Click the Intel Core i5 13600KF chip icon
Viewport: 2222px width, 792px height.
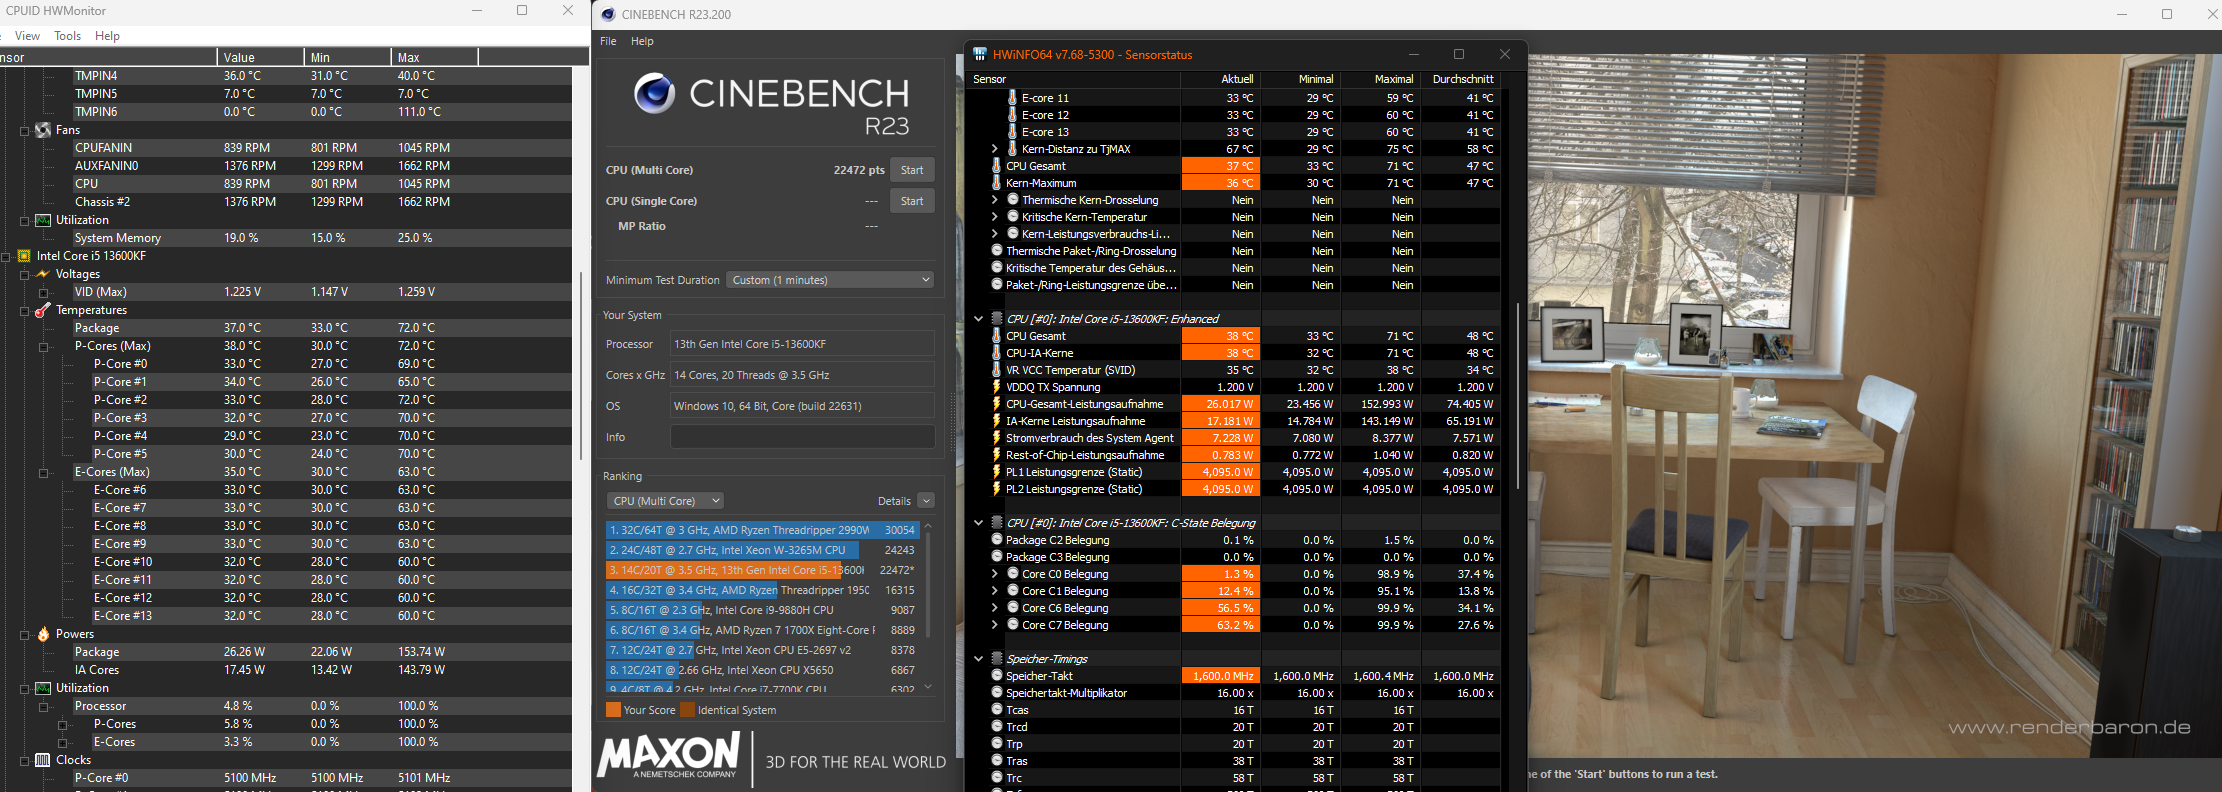[24, 256]
